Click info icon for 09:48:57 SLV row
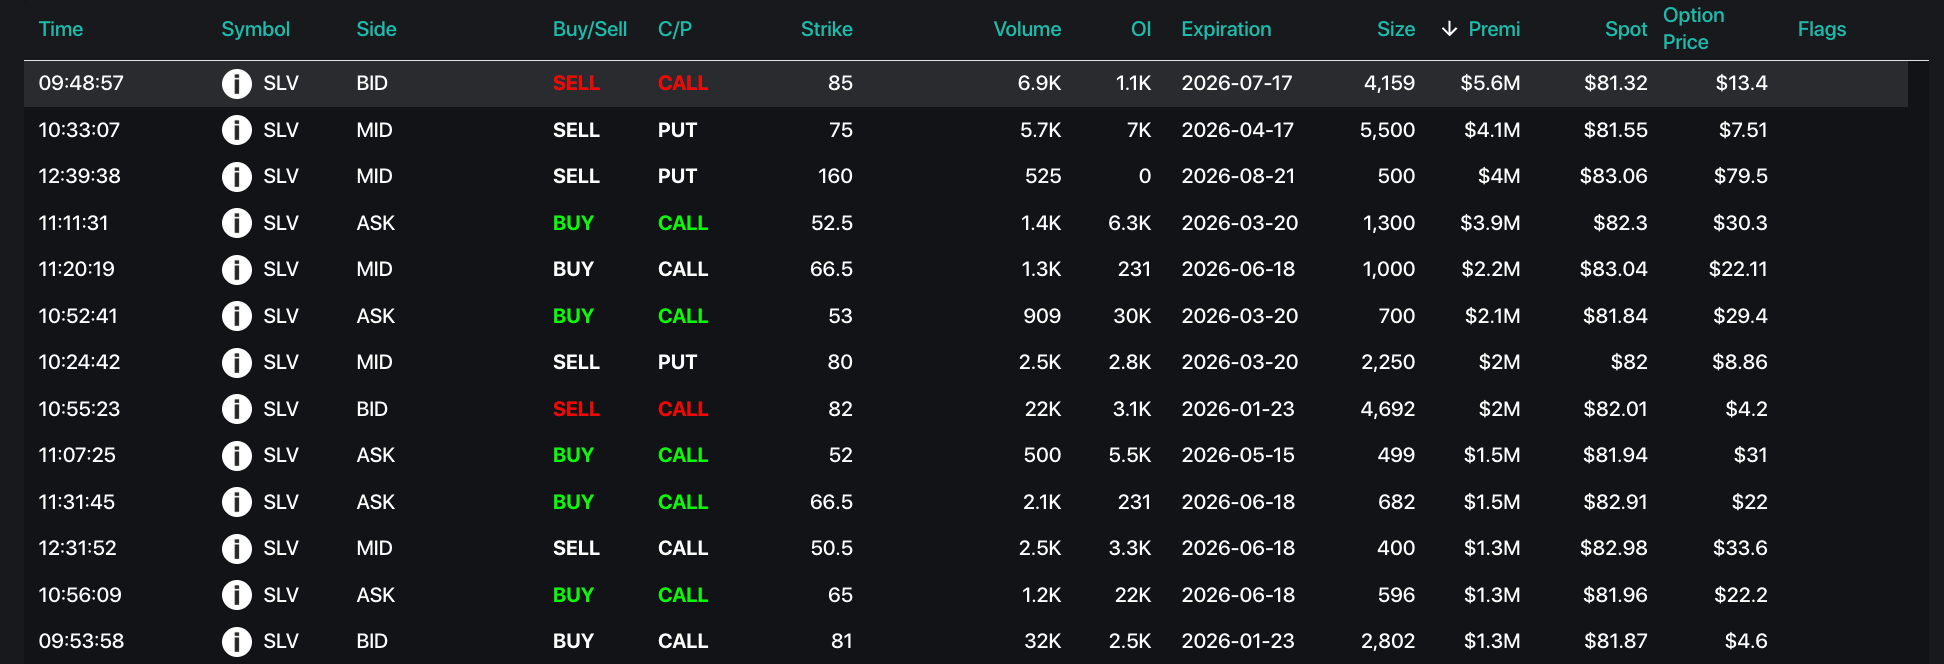Screen dimensions: 1944x664 click(x=236, y=84)
